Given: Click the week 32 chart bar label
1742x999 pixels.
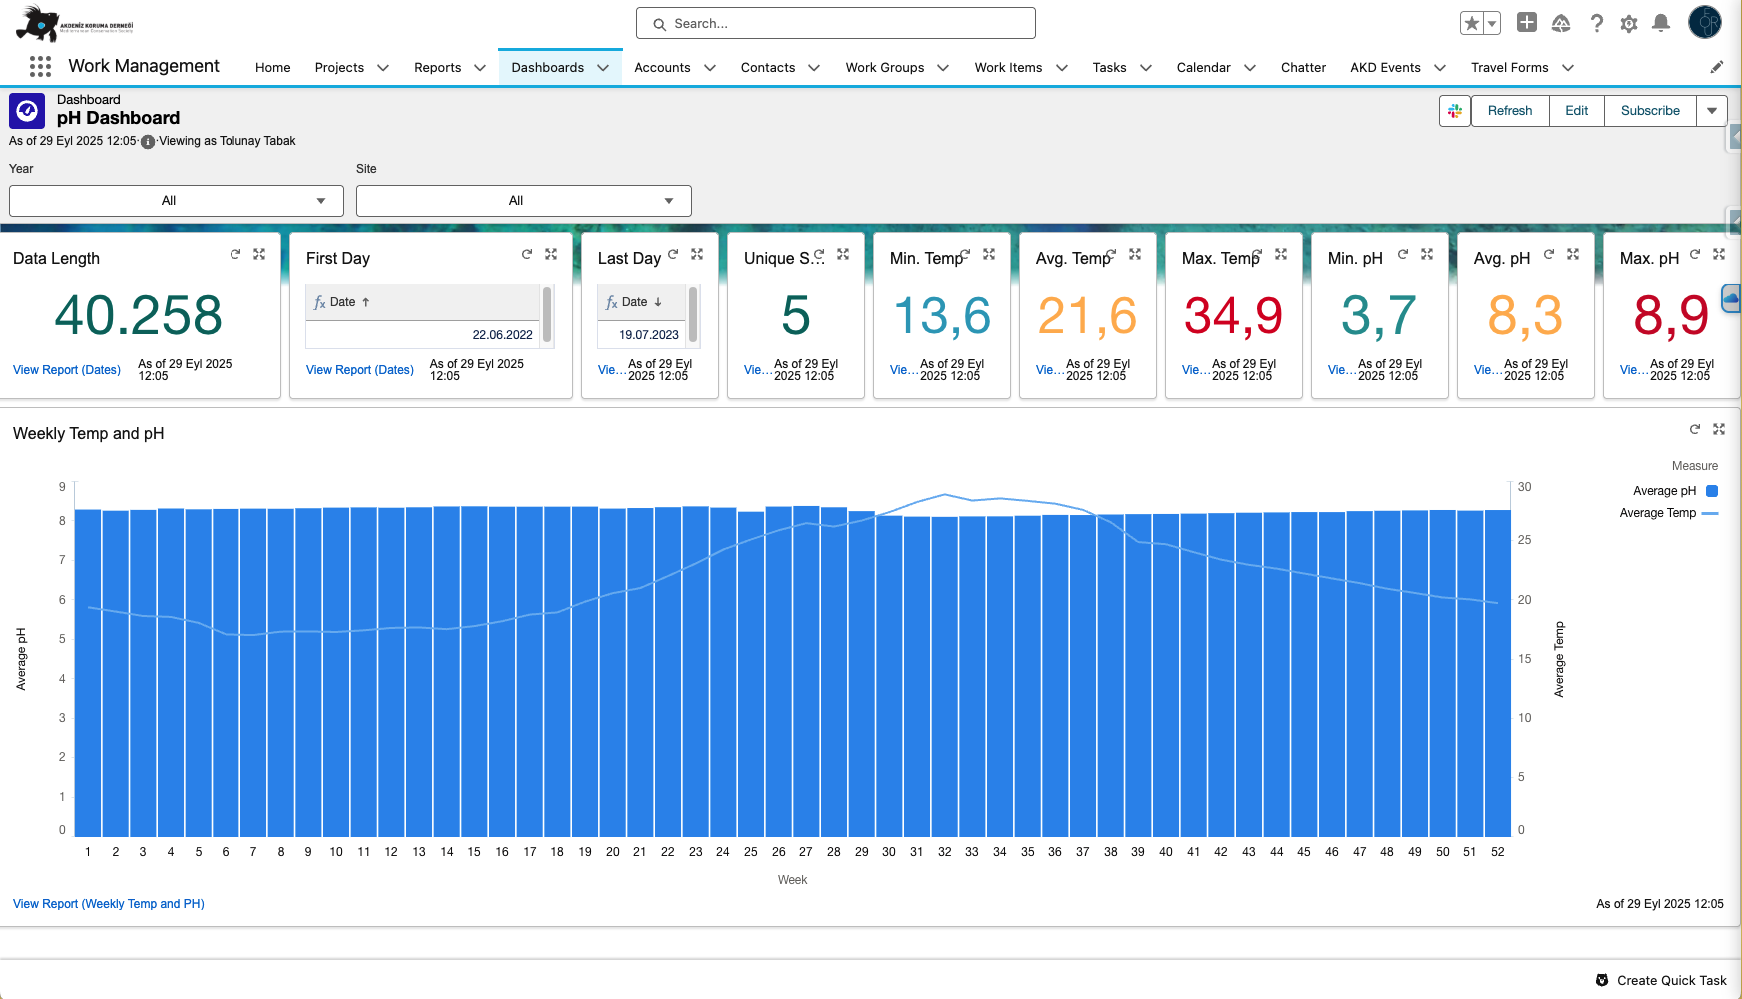Looking at the screenshot, I should [944, 852].
